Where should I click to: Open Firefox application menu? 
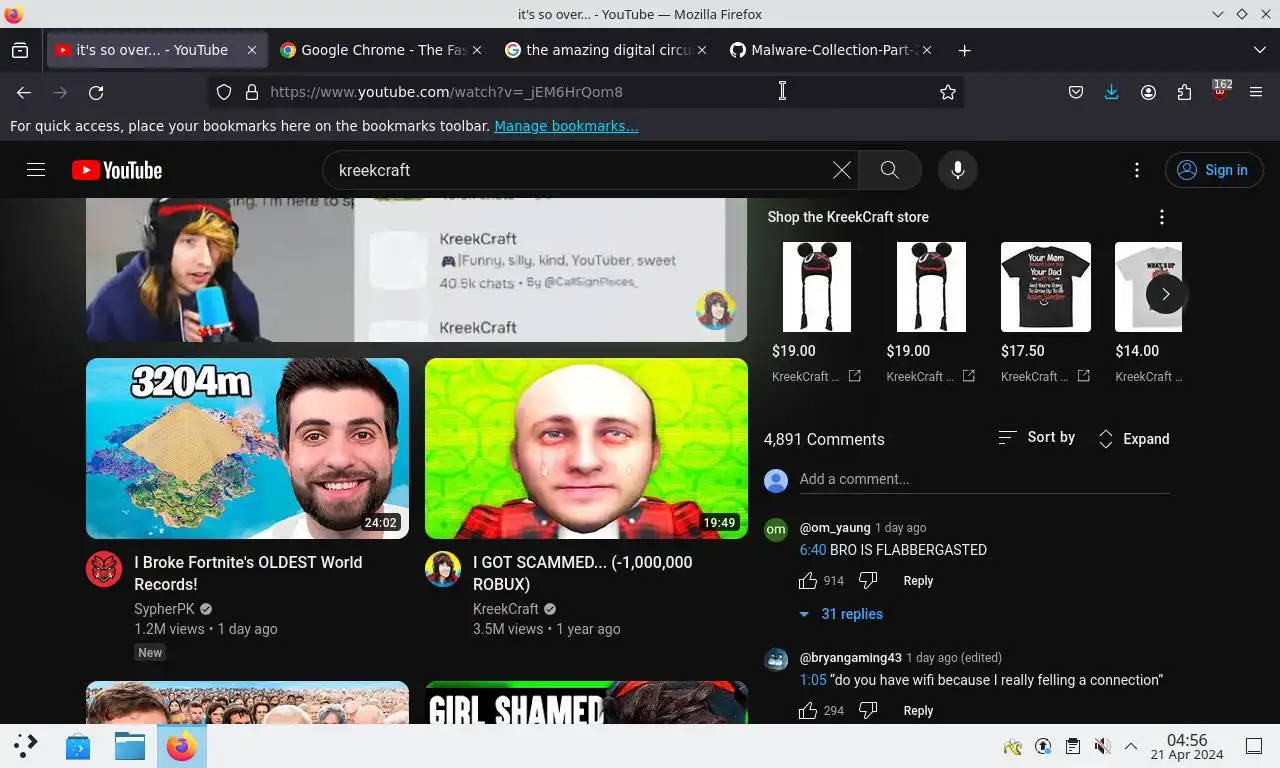[x=1256, y=92]
